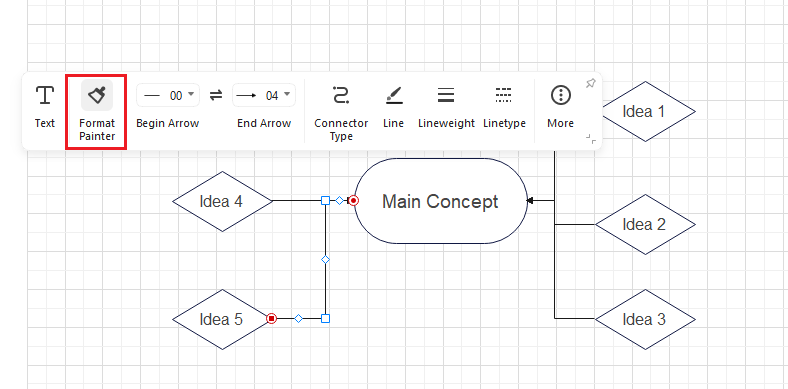Viewport: 788px width, 389px height.
Task: Select the Text tool icon
Action: (x=45, y=95)
